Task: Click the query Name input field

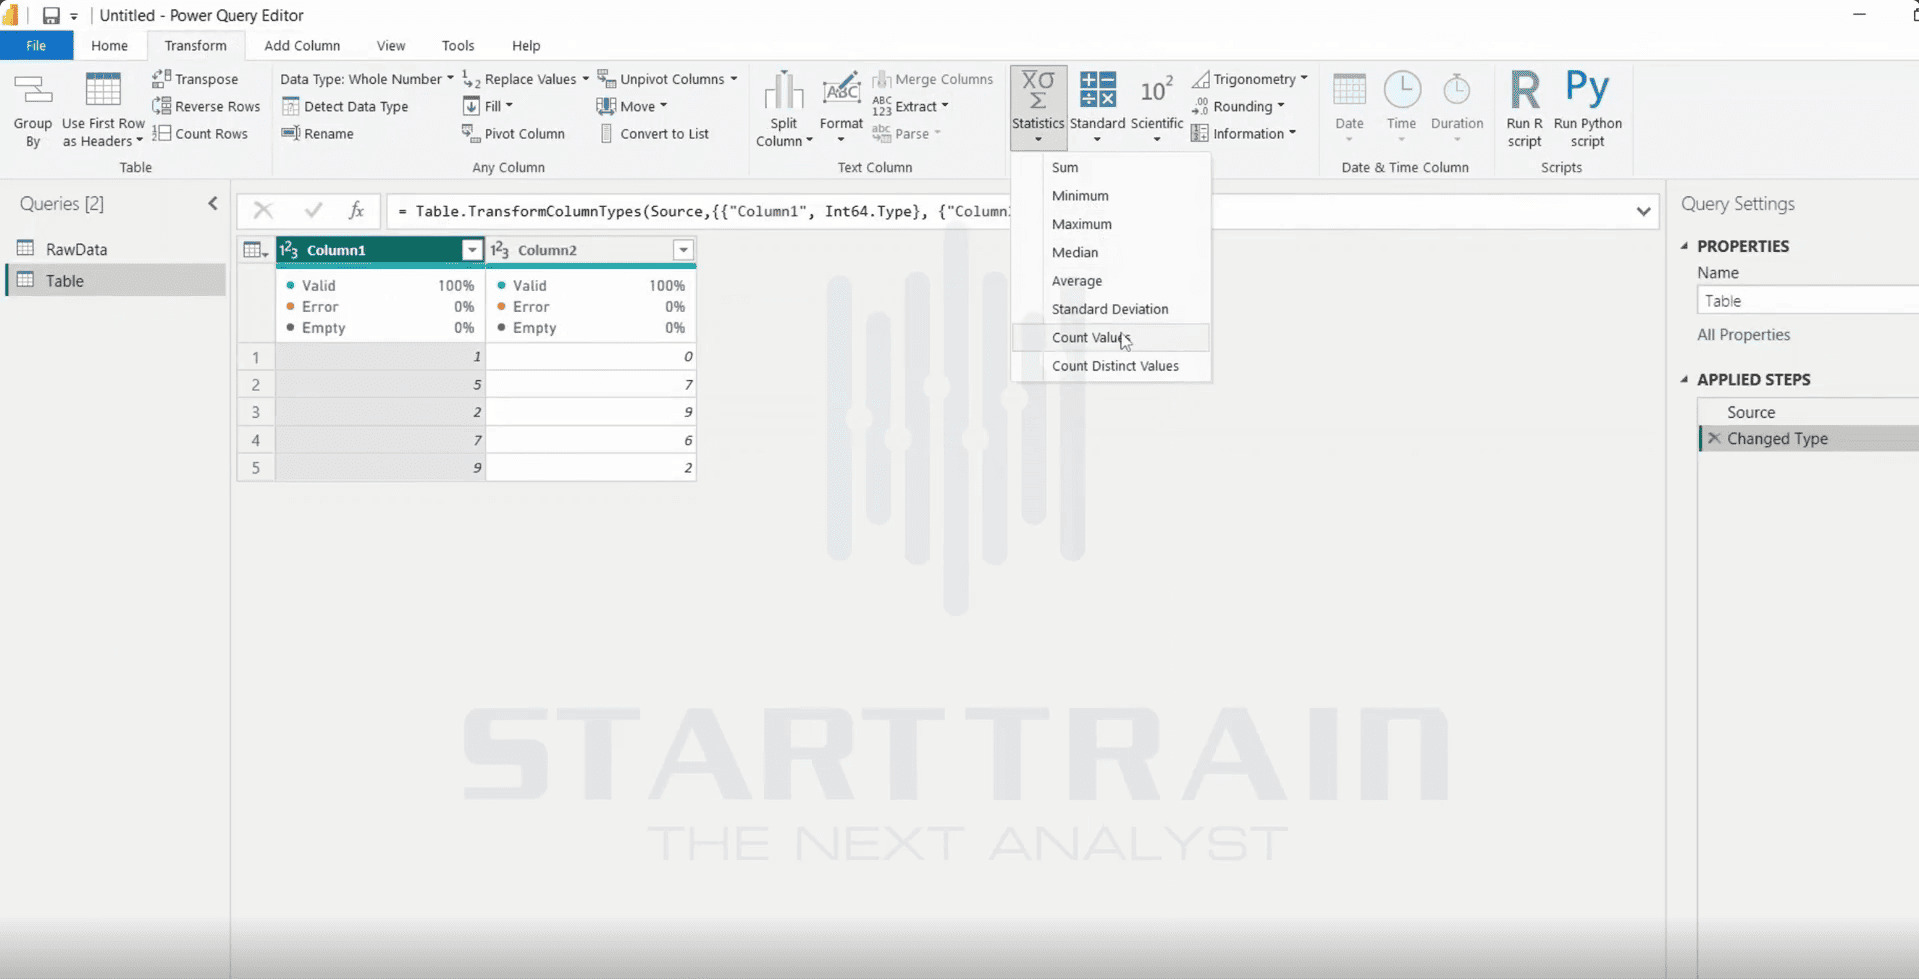Action: [1807, 301]
